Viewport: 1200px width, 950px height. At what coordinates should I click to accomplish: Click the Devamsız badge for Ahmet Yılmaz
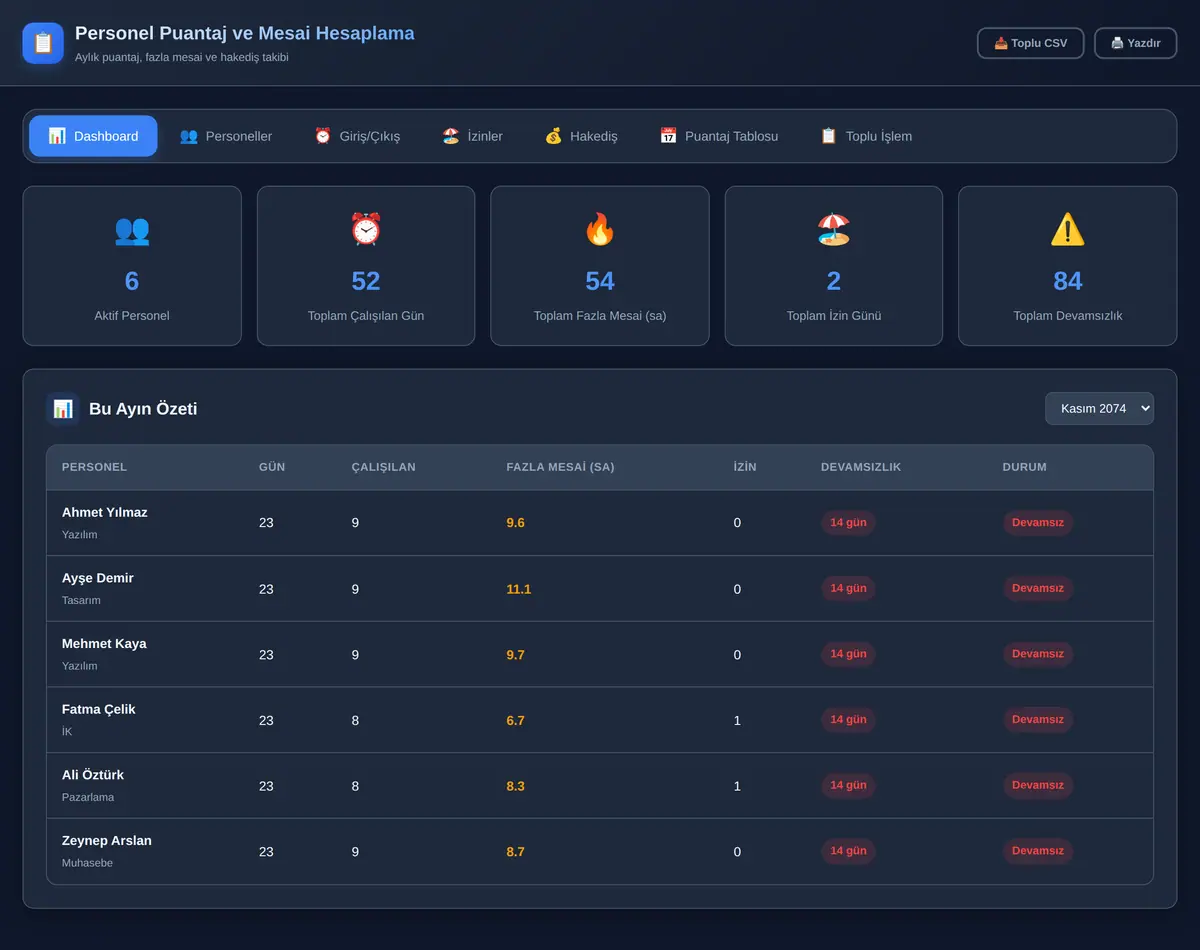coord(1037,523)
